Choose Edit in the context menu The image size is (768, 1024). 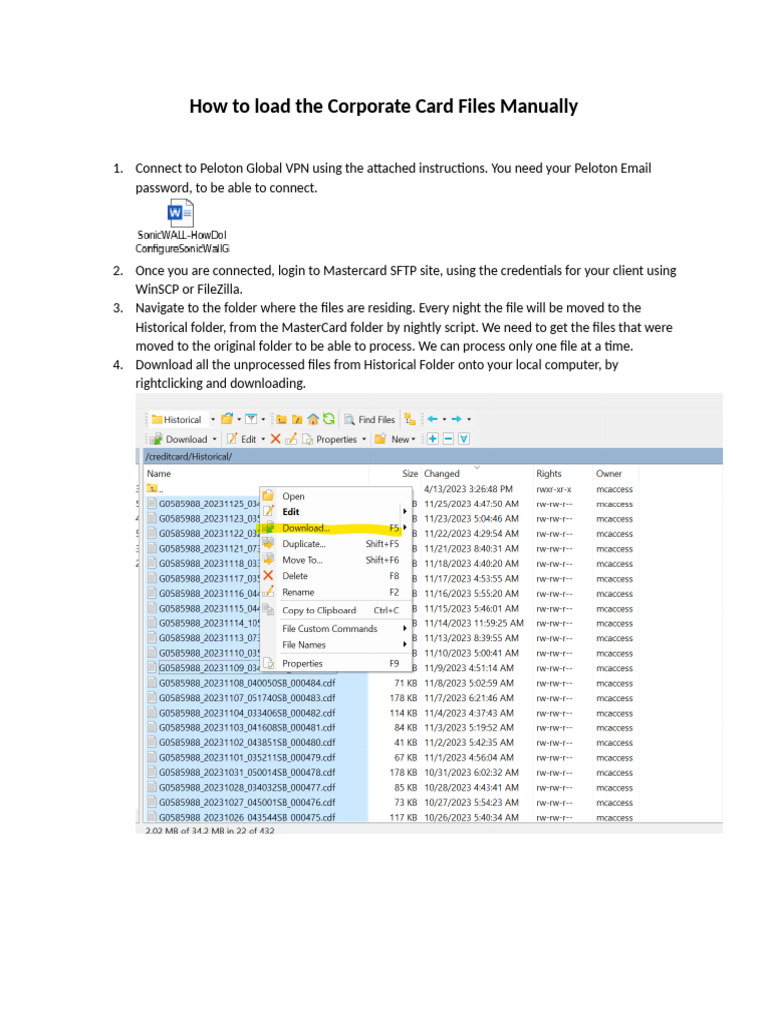(x=336, y=512)
